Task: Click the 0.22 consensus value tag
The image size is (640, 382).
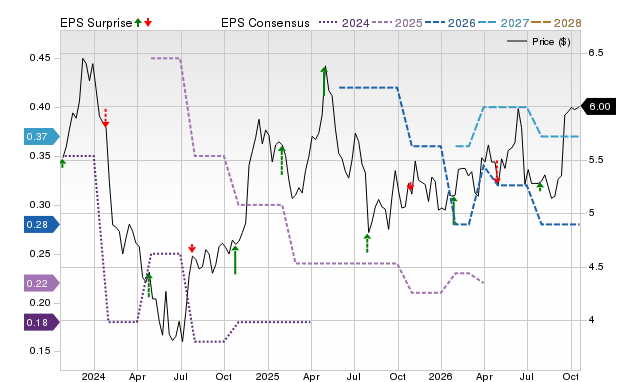Action: (x=42, y=283)
